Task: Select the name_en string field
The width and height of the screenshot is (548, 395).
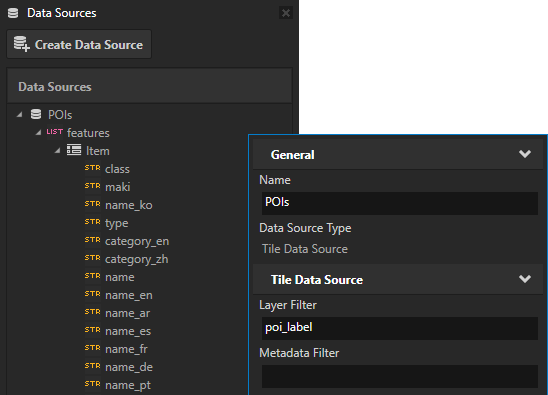Action: click(129, 295)
